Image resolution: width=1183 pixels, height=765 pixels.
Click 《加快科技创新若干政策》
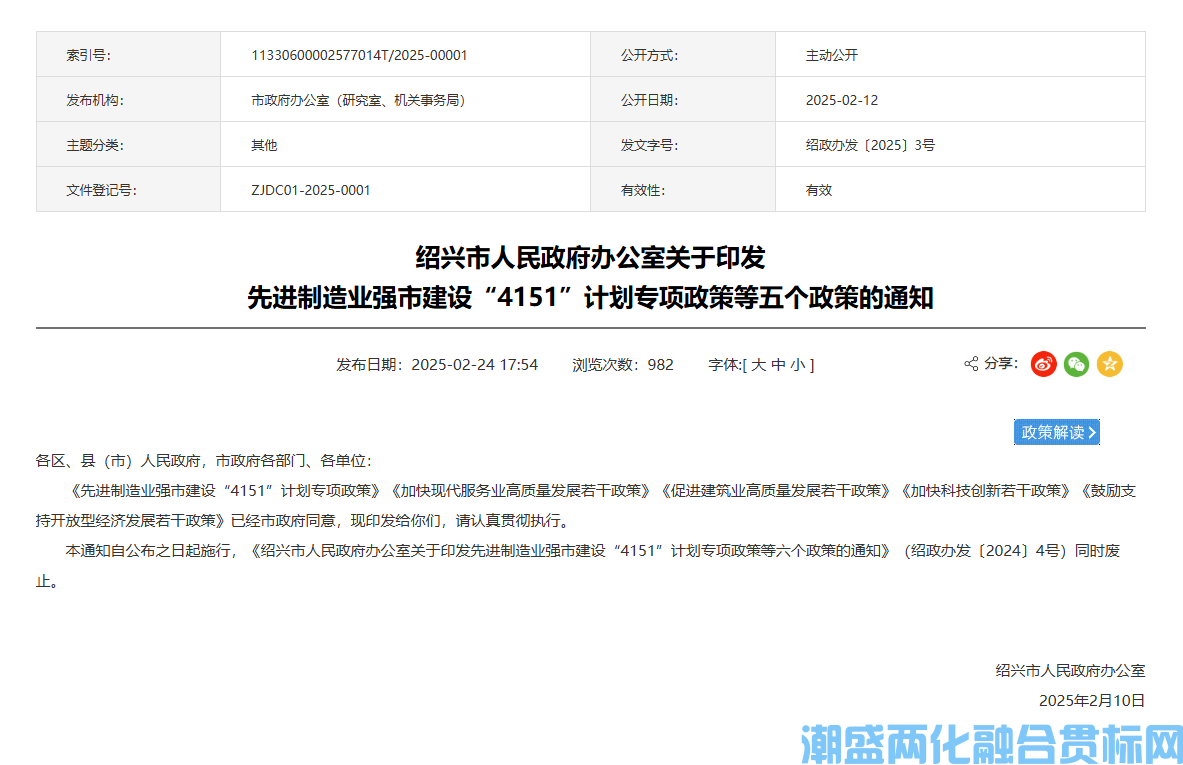coord(985,491)
